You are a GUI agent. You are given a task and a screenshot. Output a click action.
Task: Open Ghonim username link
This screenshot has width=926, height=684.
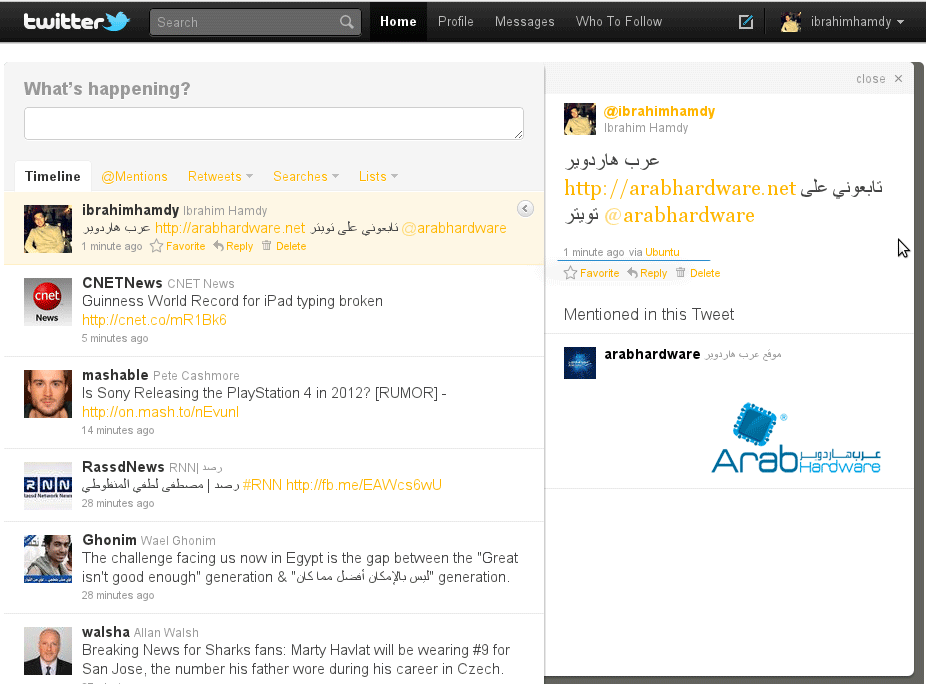(x=109, y=540)
